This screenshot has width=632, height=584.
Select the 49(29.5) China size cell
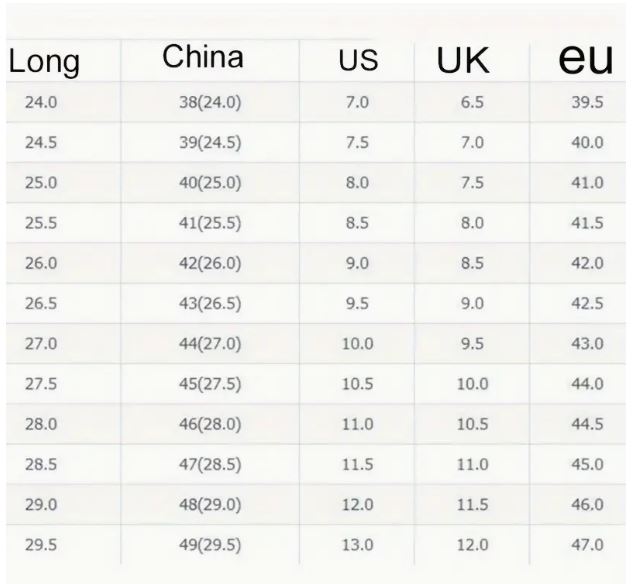[210, 545]
